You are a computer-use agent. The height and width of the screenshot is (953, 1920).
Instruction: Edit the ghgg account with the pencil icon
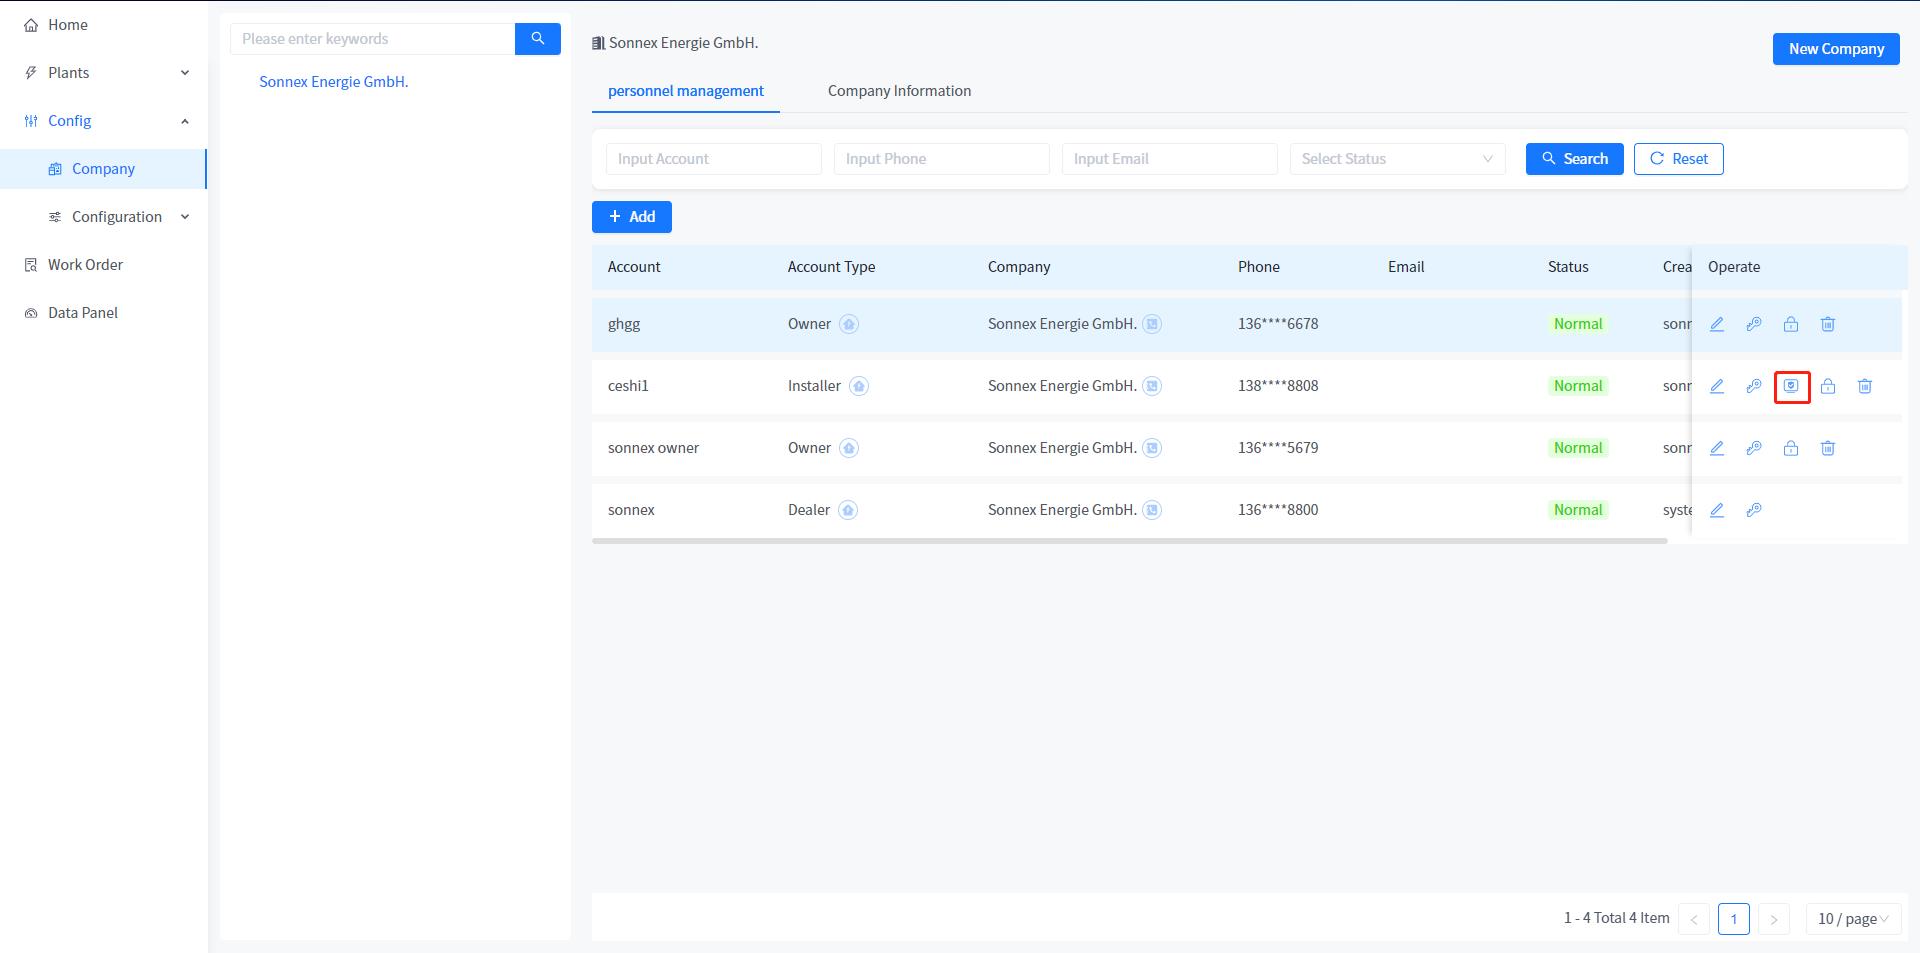(1717, 324)
